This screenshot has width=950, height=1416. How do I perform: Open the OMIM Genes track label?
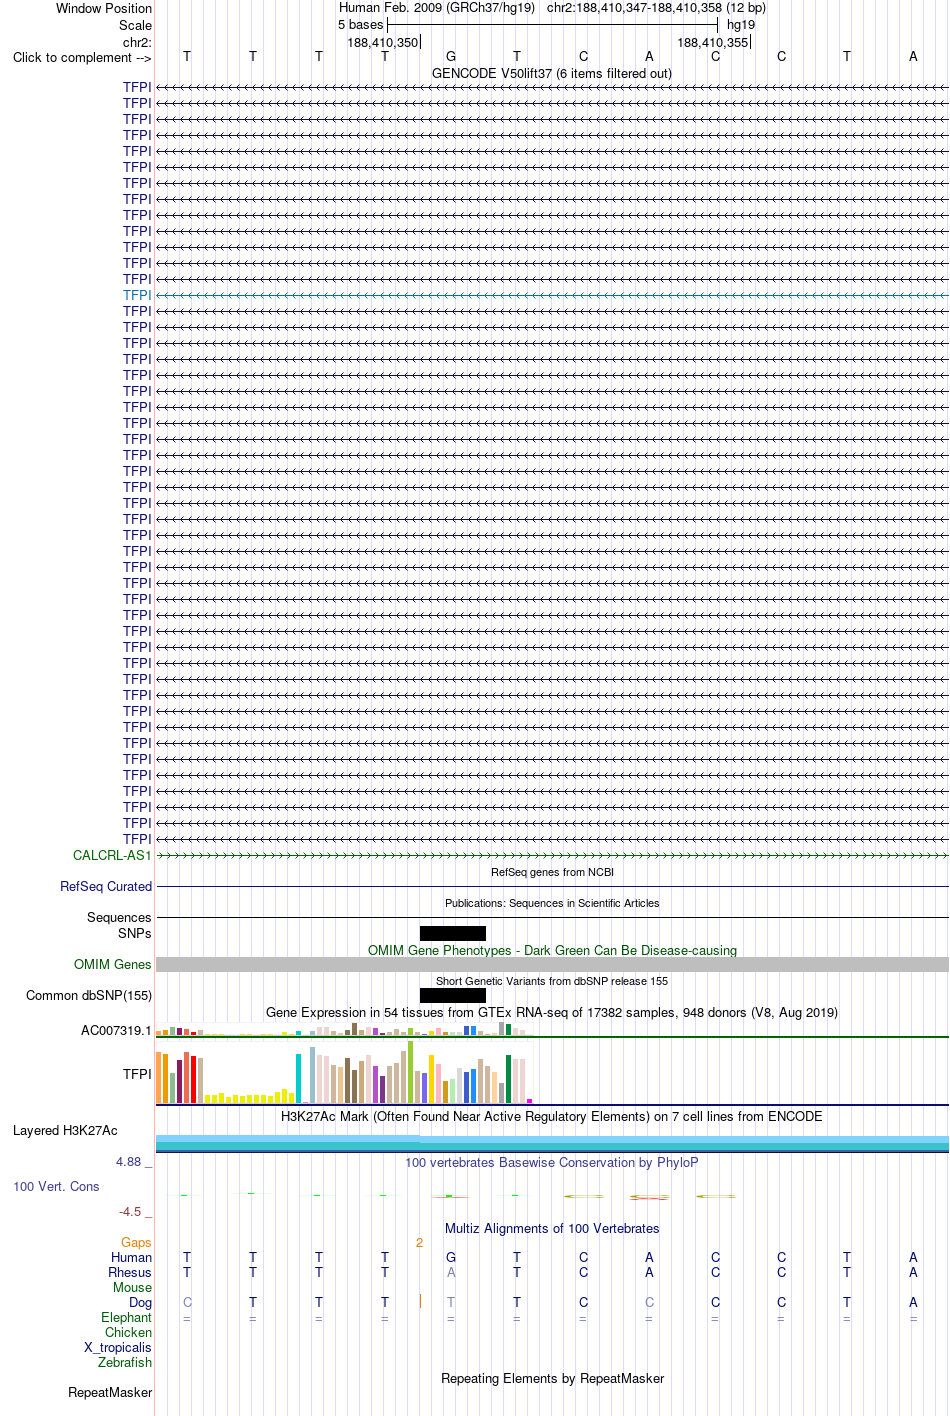pos(113,964)
